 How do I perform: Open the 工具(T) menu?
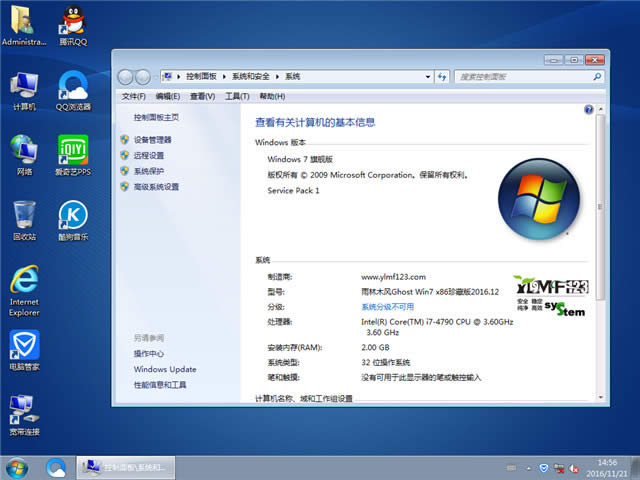point(237,96)
